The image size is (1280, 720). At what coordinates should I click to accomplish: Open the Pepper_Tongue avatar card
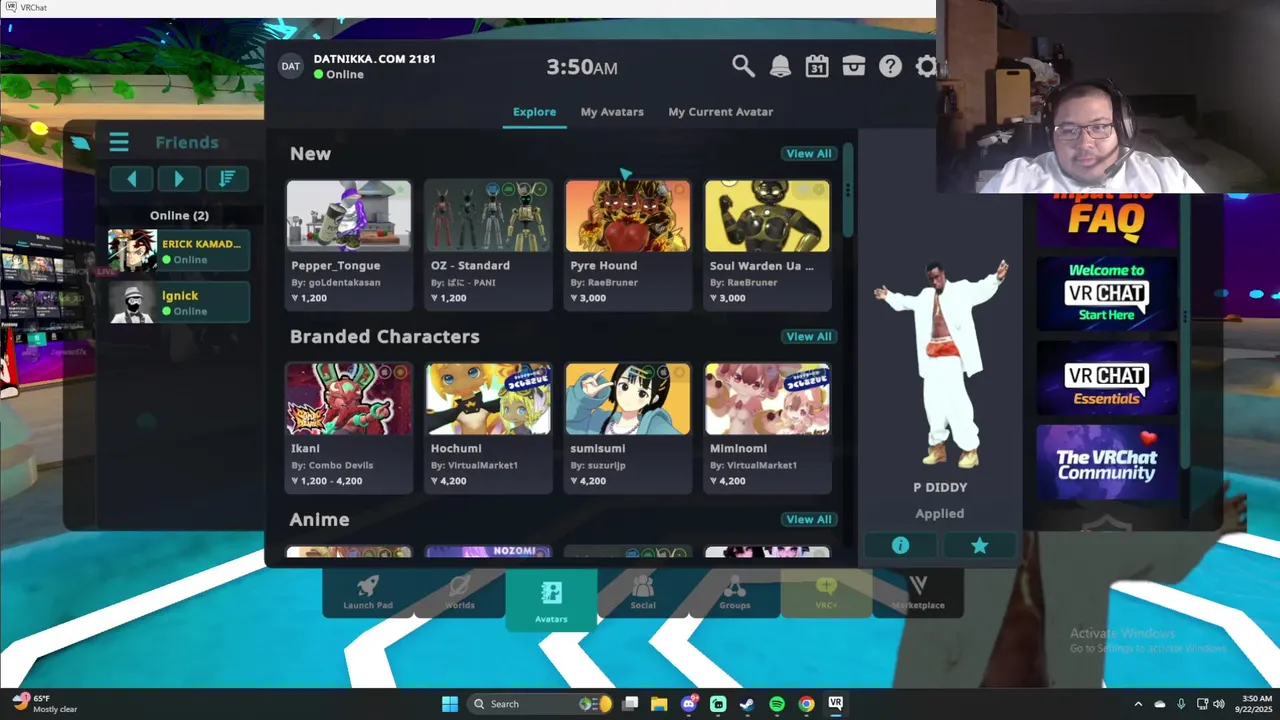348,244
